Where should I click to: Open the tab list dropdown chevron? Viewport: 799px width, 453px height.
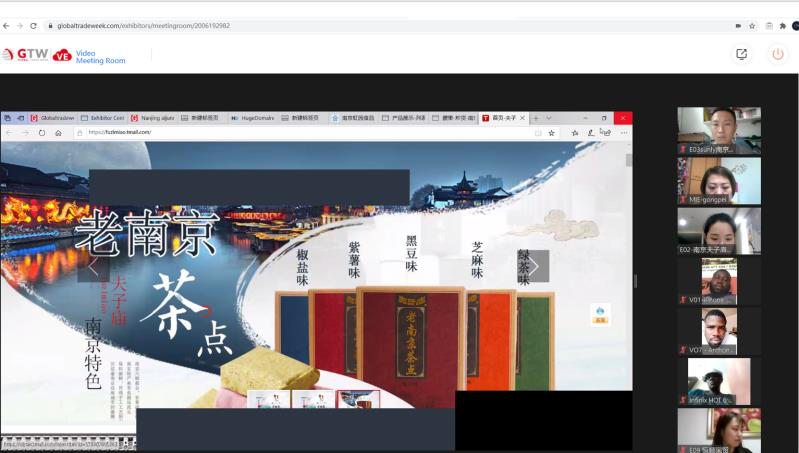coord(548,118)
